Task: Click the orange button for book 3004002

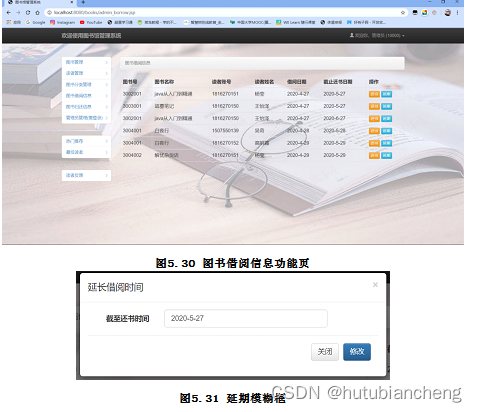Action: [x=374, y=156]
